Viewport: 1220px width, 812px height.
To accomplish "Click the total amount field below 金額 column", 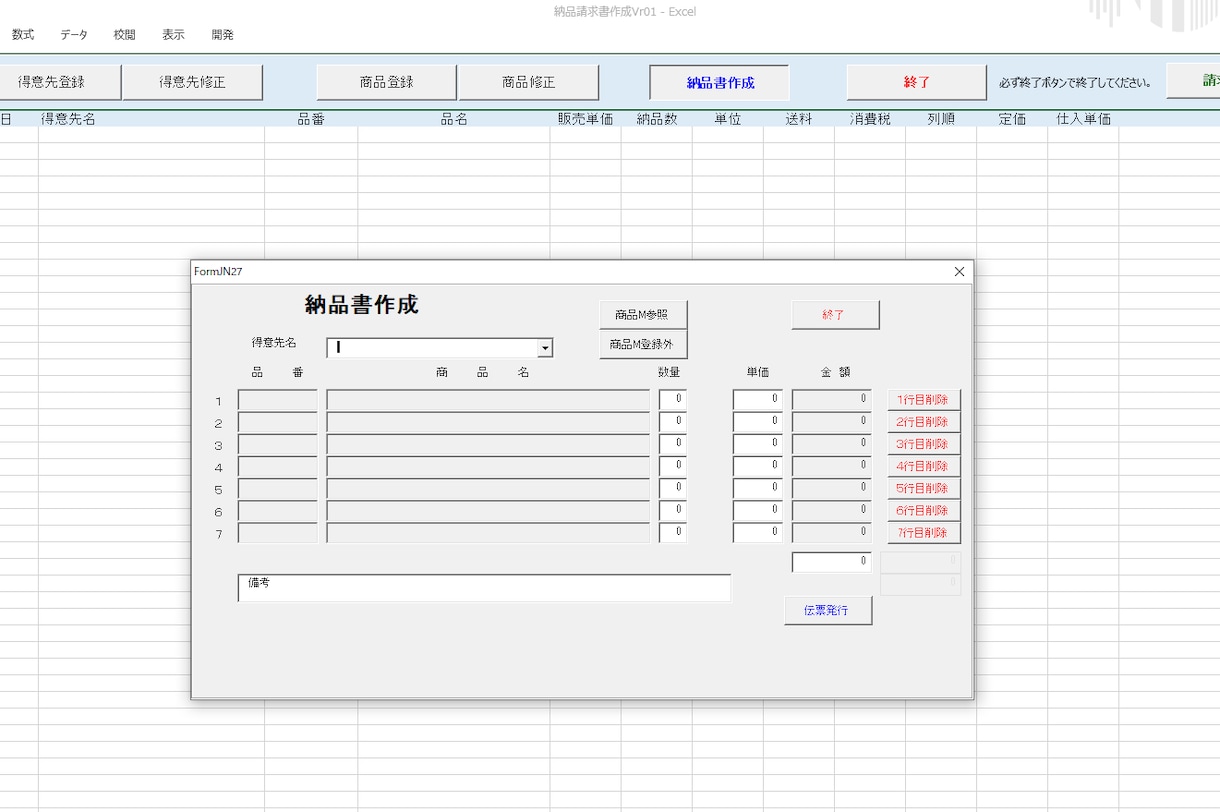I will pos(832,562).
